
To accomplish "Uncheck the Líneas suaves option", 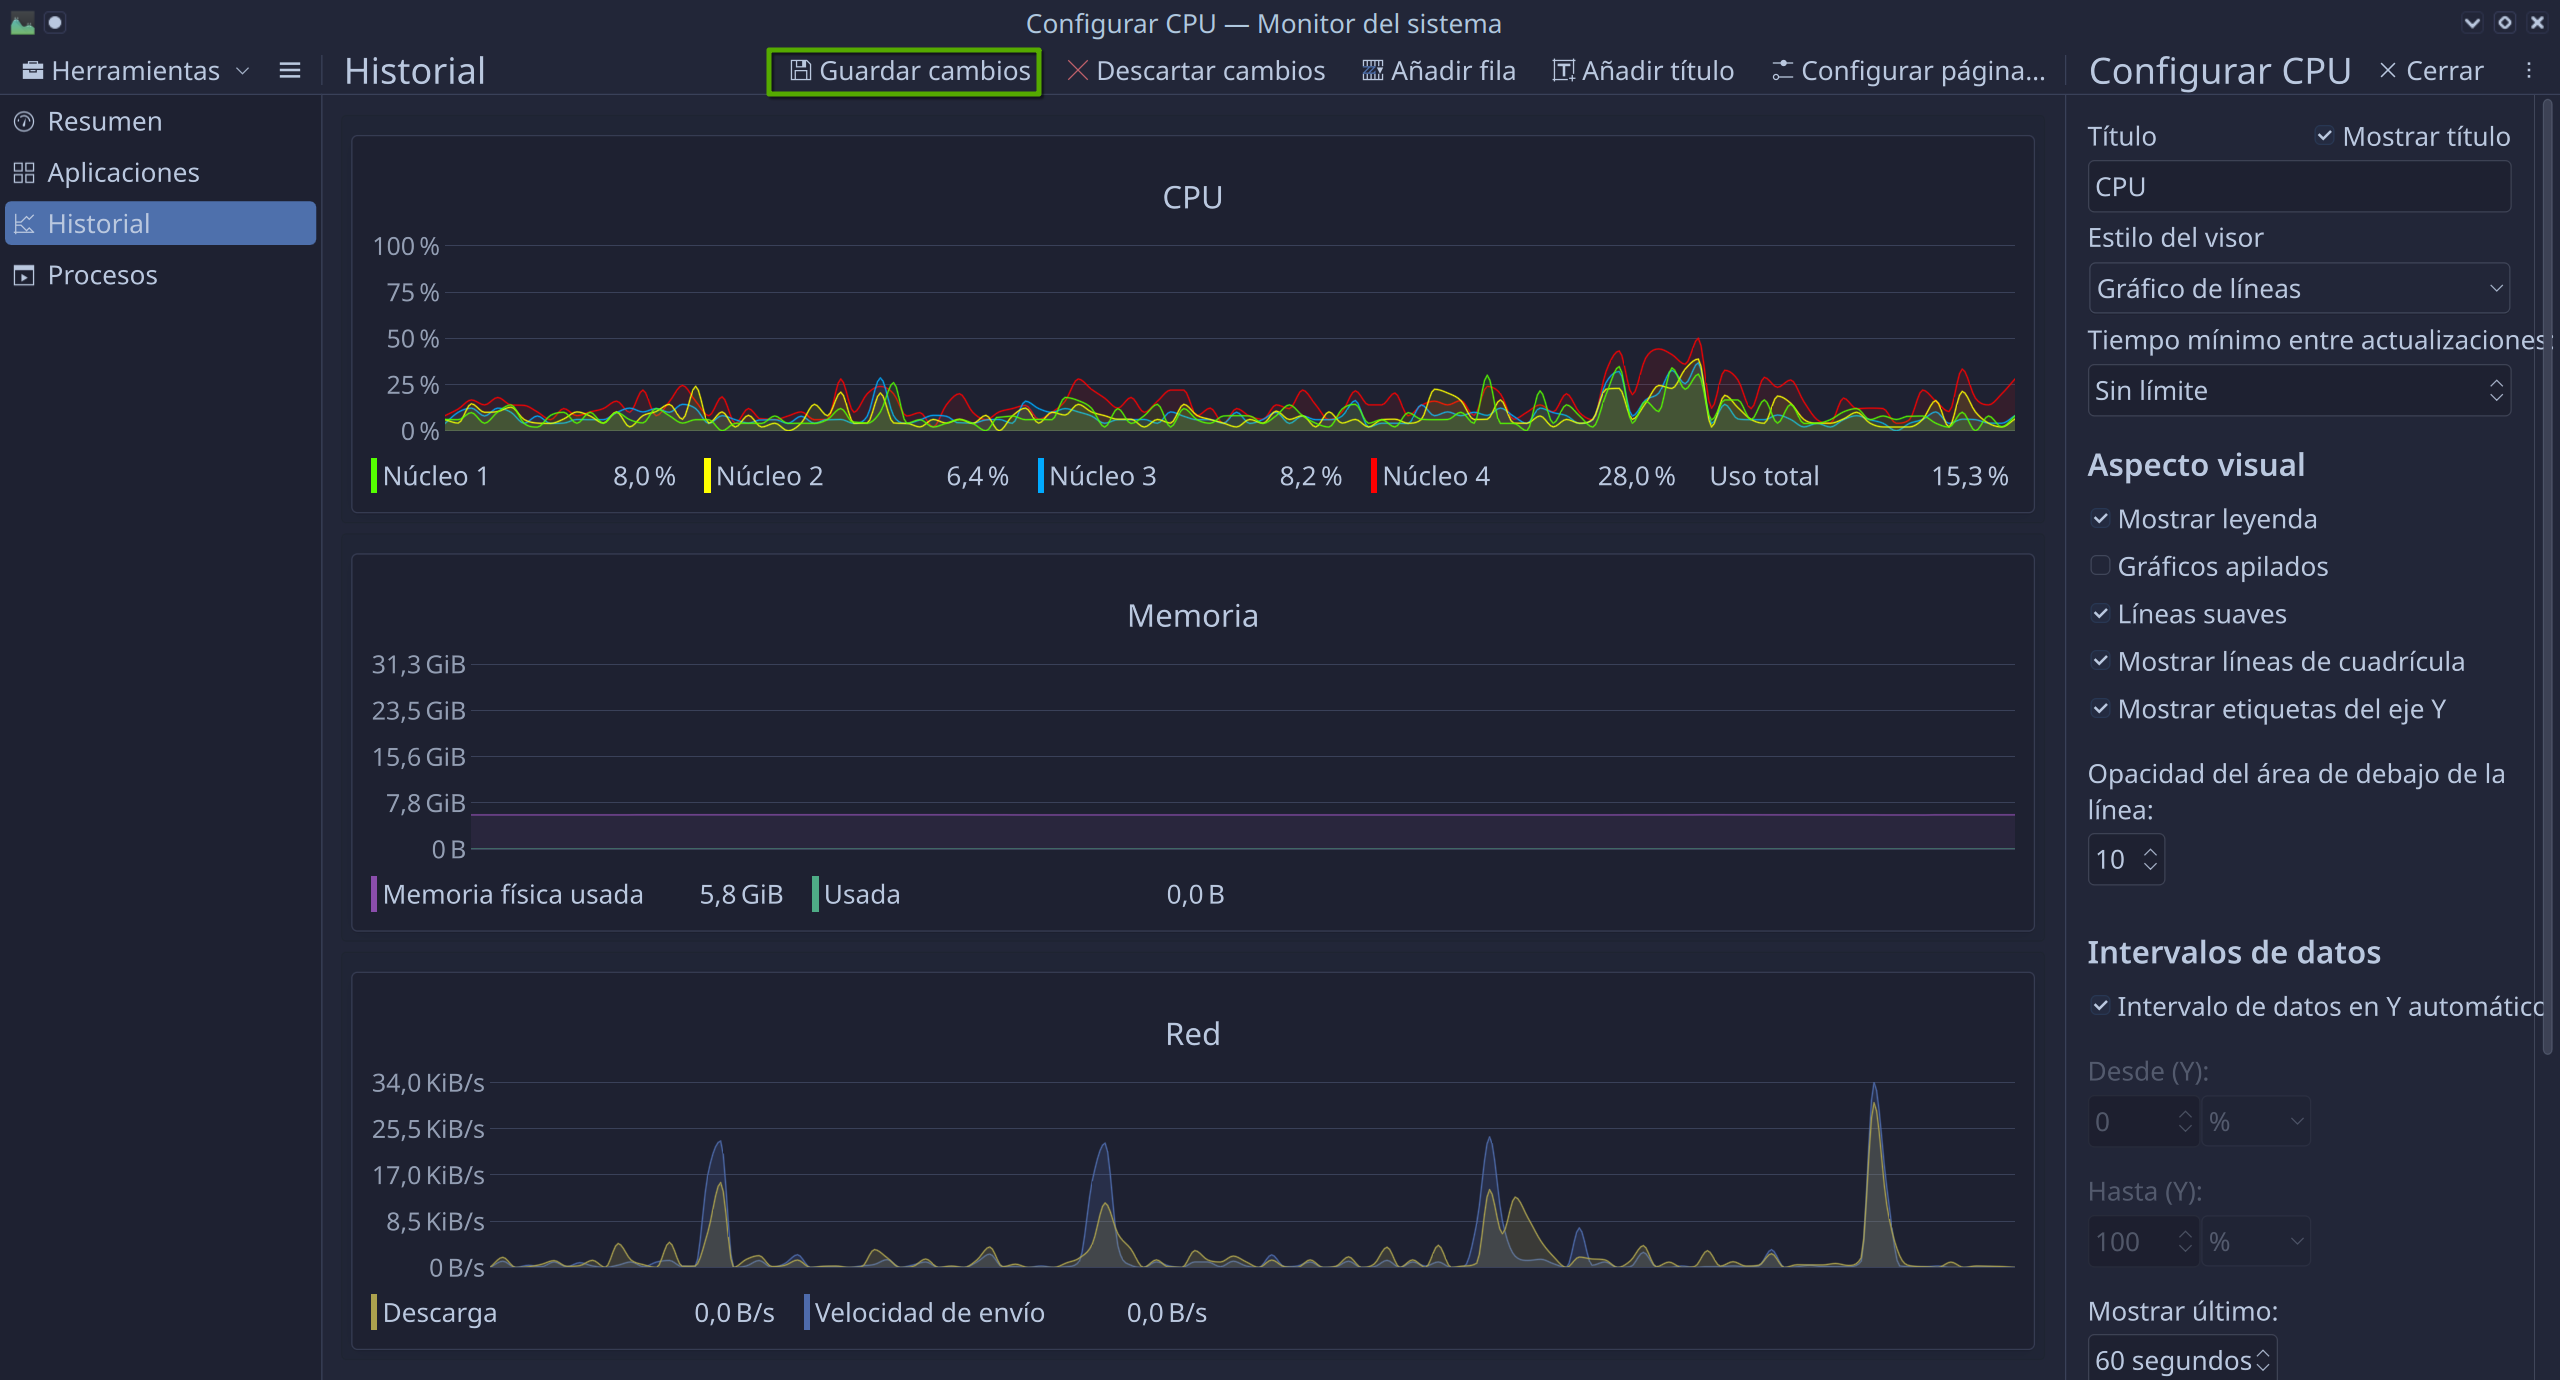I will coord(2100,614).
